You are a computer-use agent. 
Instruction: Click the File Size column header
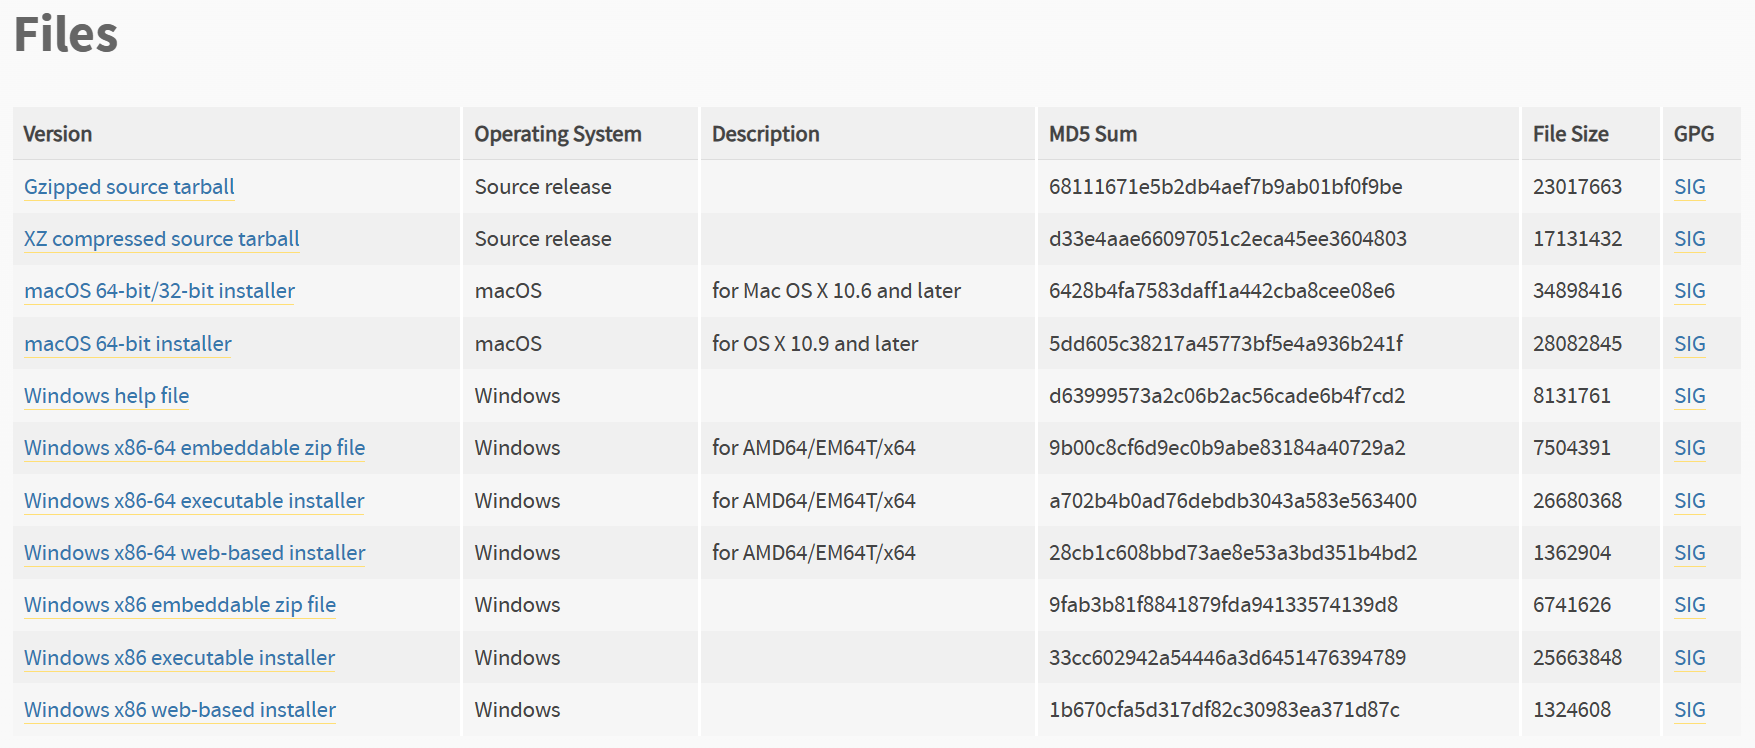[x=1570, y=134]
